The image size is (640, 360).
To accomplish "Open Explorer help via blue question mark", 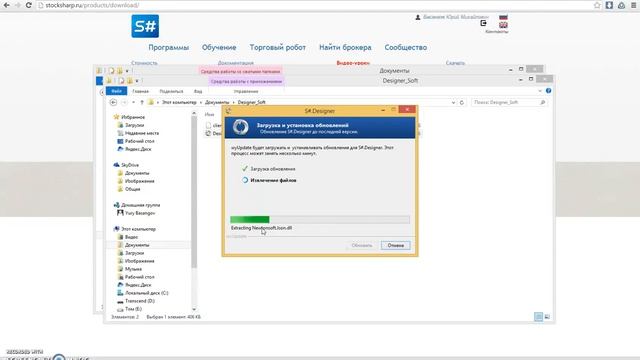I will click(x=548, y=91).
